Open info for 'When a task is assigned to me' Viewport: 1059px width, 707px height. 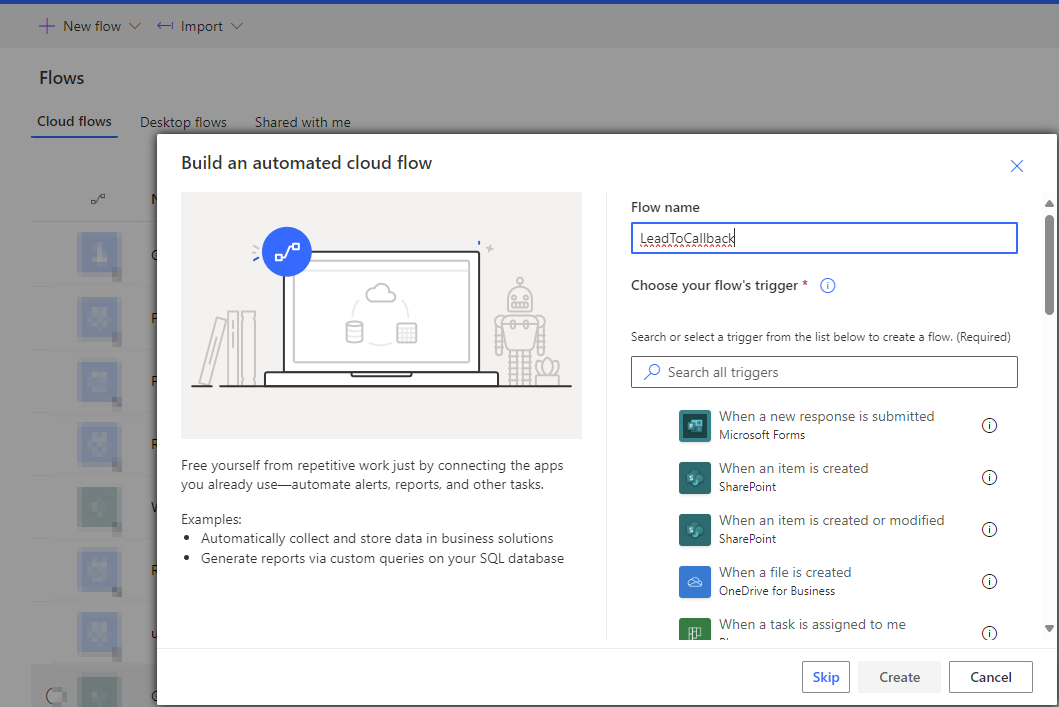pos(989,633)
